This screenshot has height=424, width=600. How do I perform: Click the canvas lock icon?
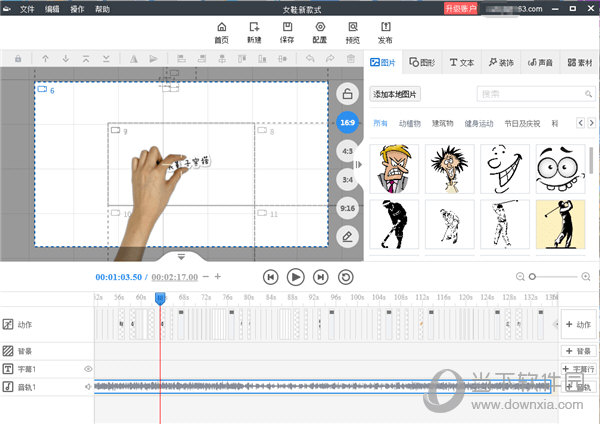click(x=347, y=94)
